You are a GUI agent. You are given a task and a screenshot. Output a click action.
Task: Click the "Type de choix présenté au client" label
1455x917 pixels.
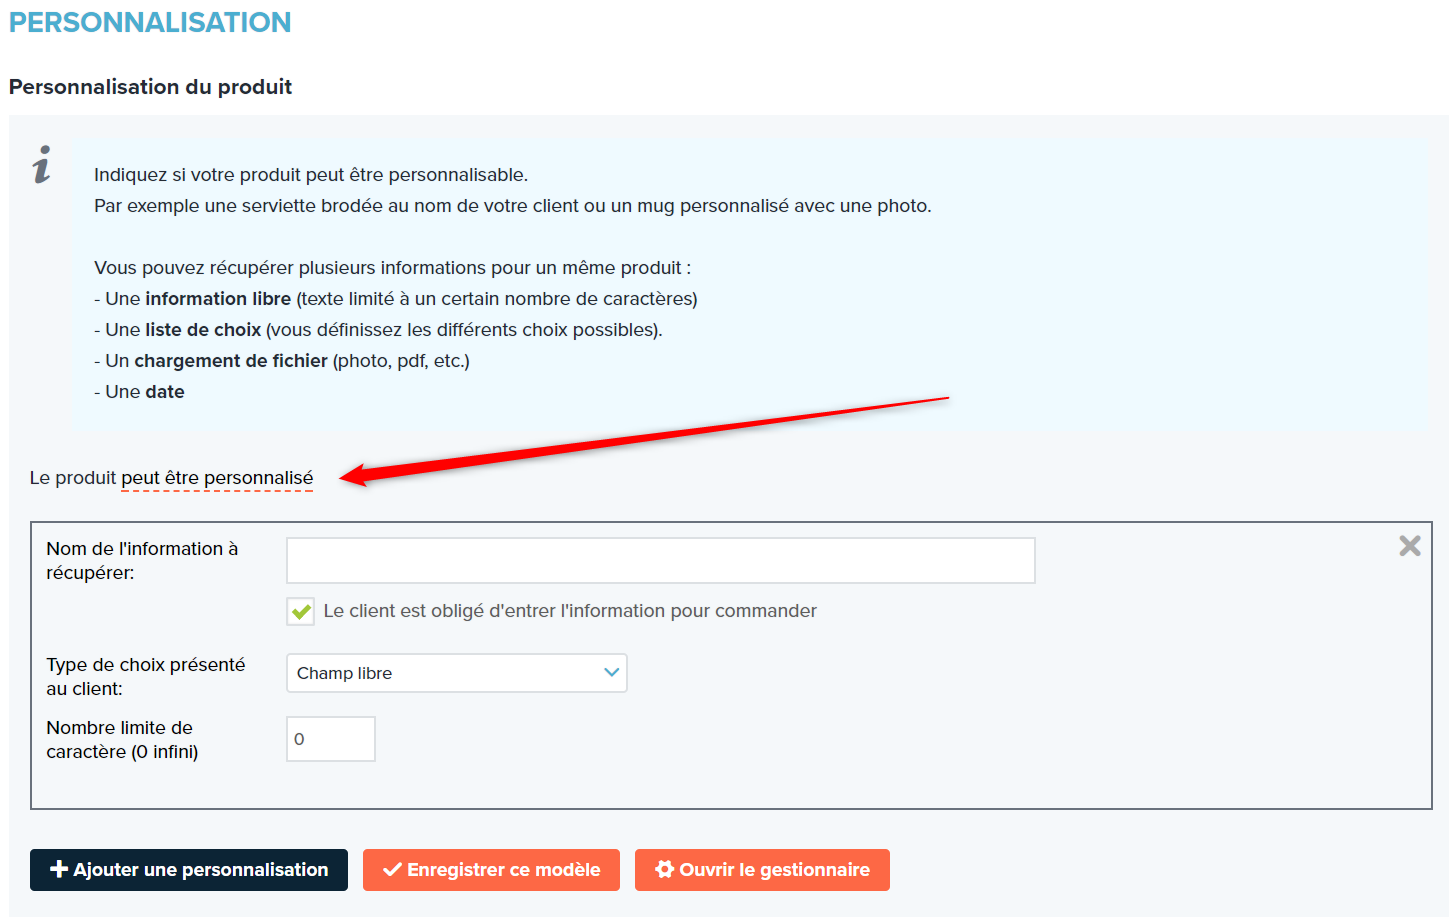146,677
